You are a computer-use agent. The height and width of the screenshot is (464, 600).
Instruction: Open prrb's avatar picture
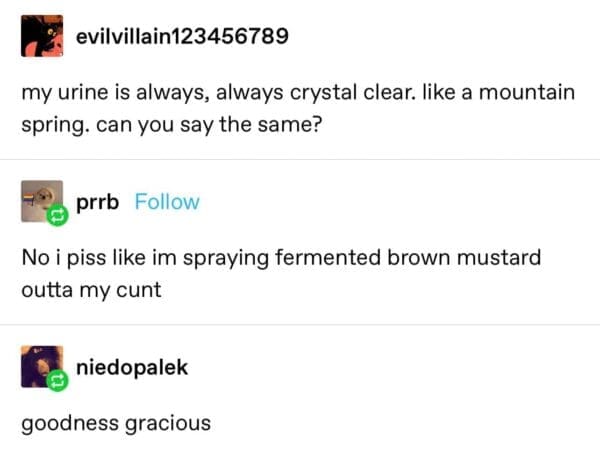point(41,201)
